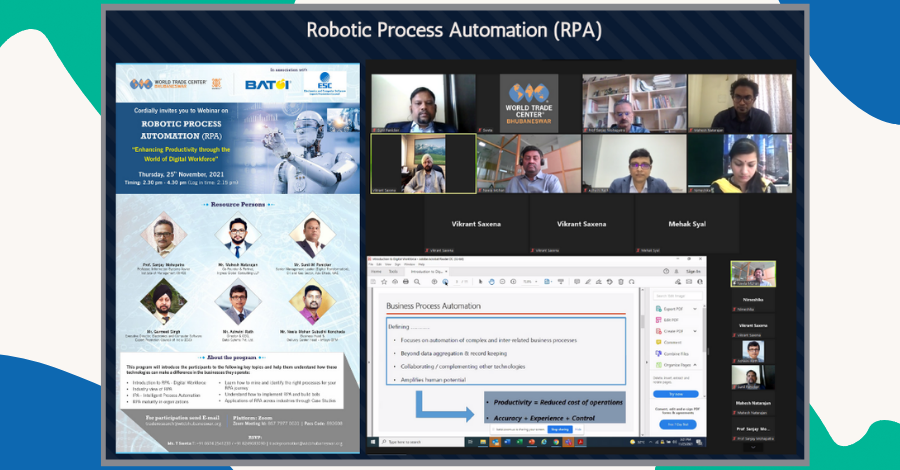The height and width of the screenshot is (470, 900).
Task: Click the taskbar Type here to search box
Action: [x=422, y=442]
